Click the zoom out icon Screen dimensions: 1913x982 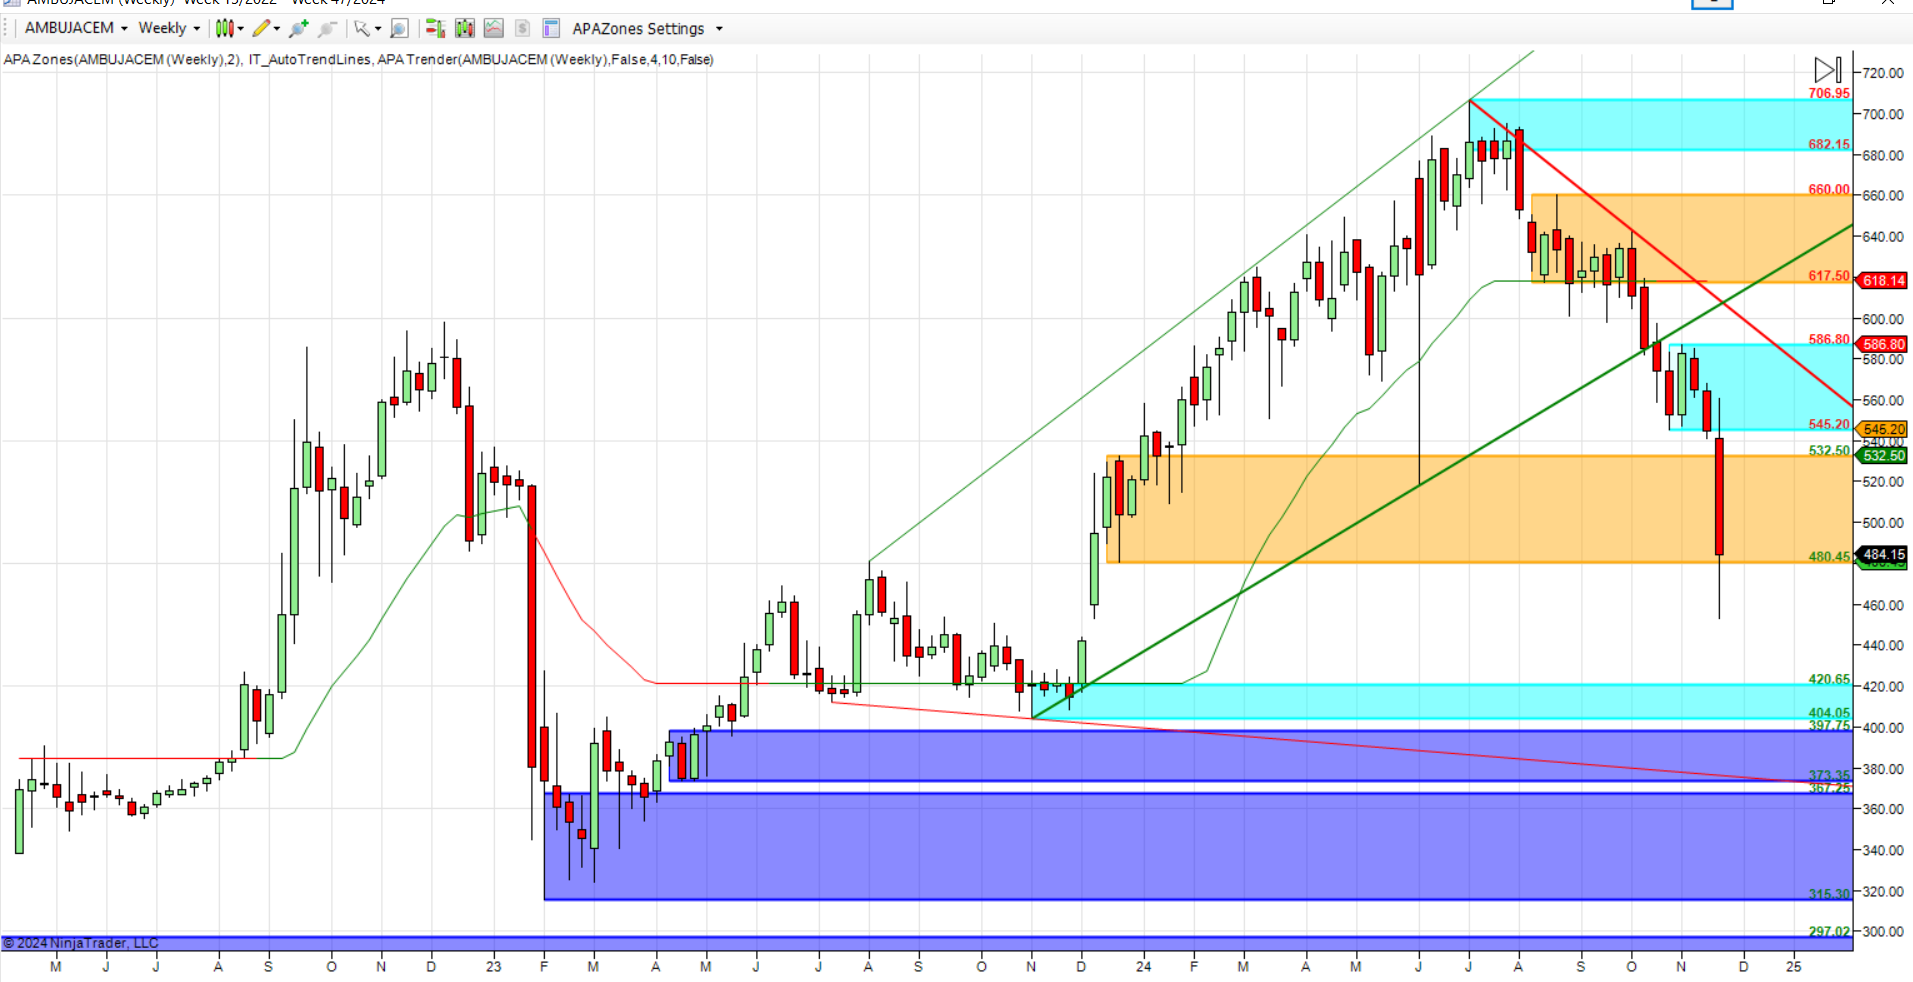pos(327,28)
